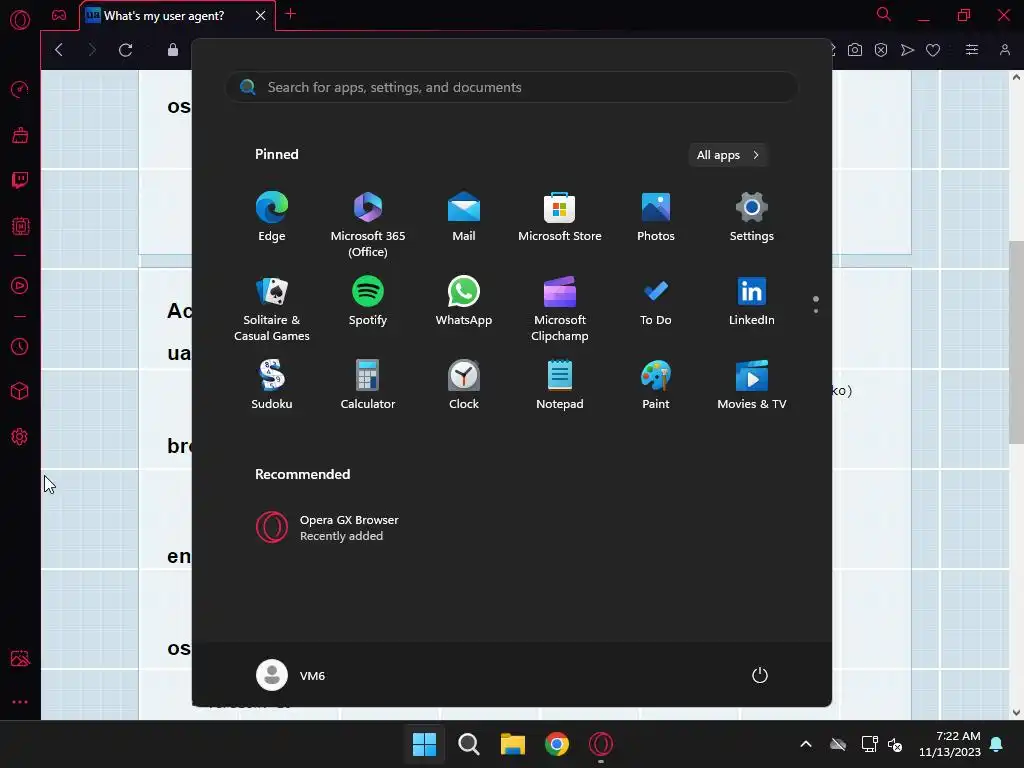Click the ad blocker shield icon
Viewport: 1024px width, 768px height.
tap(881, 50)
